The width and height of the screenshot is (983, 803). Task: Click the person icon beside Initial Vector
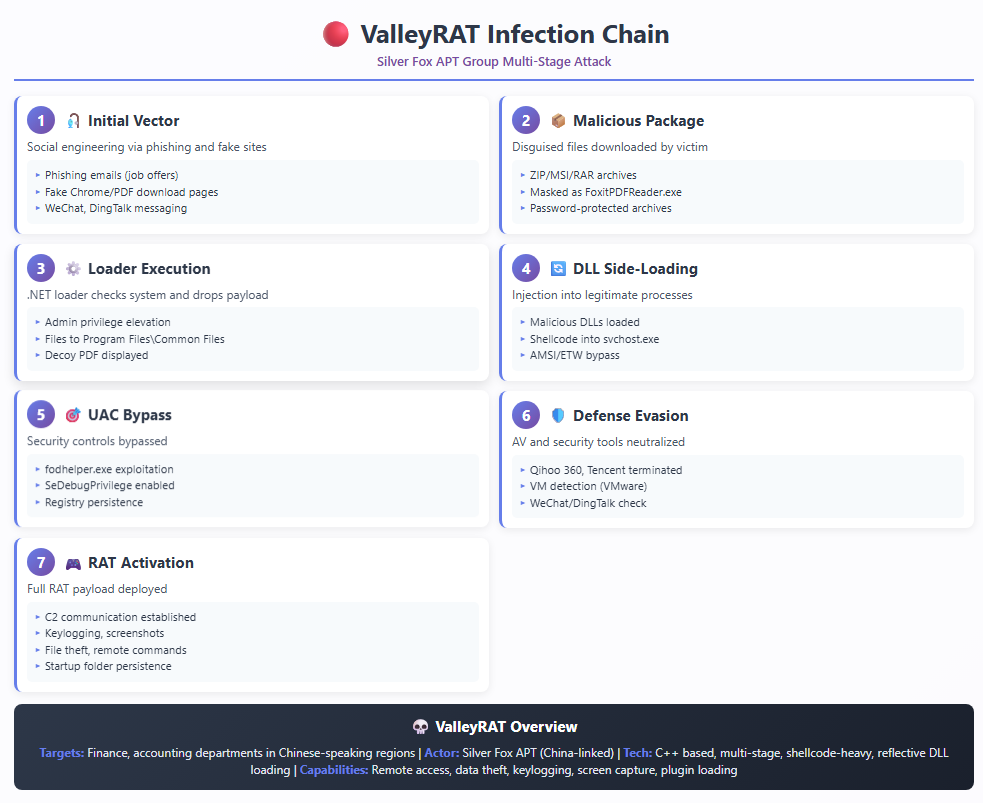(73, 121)
